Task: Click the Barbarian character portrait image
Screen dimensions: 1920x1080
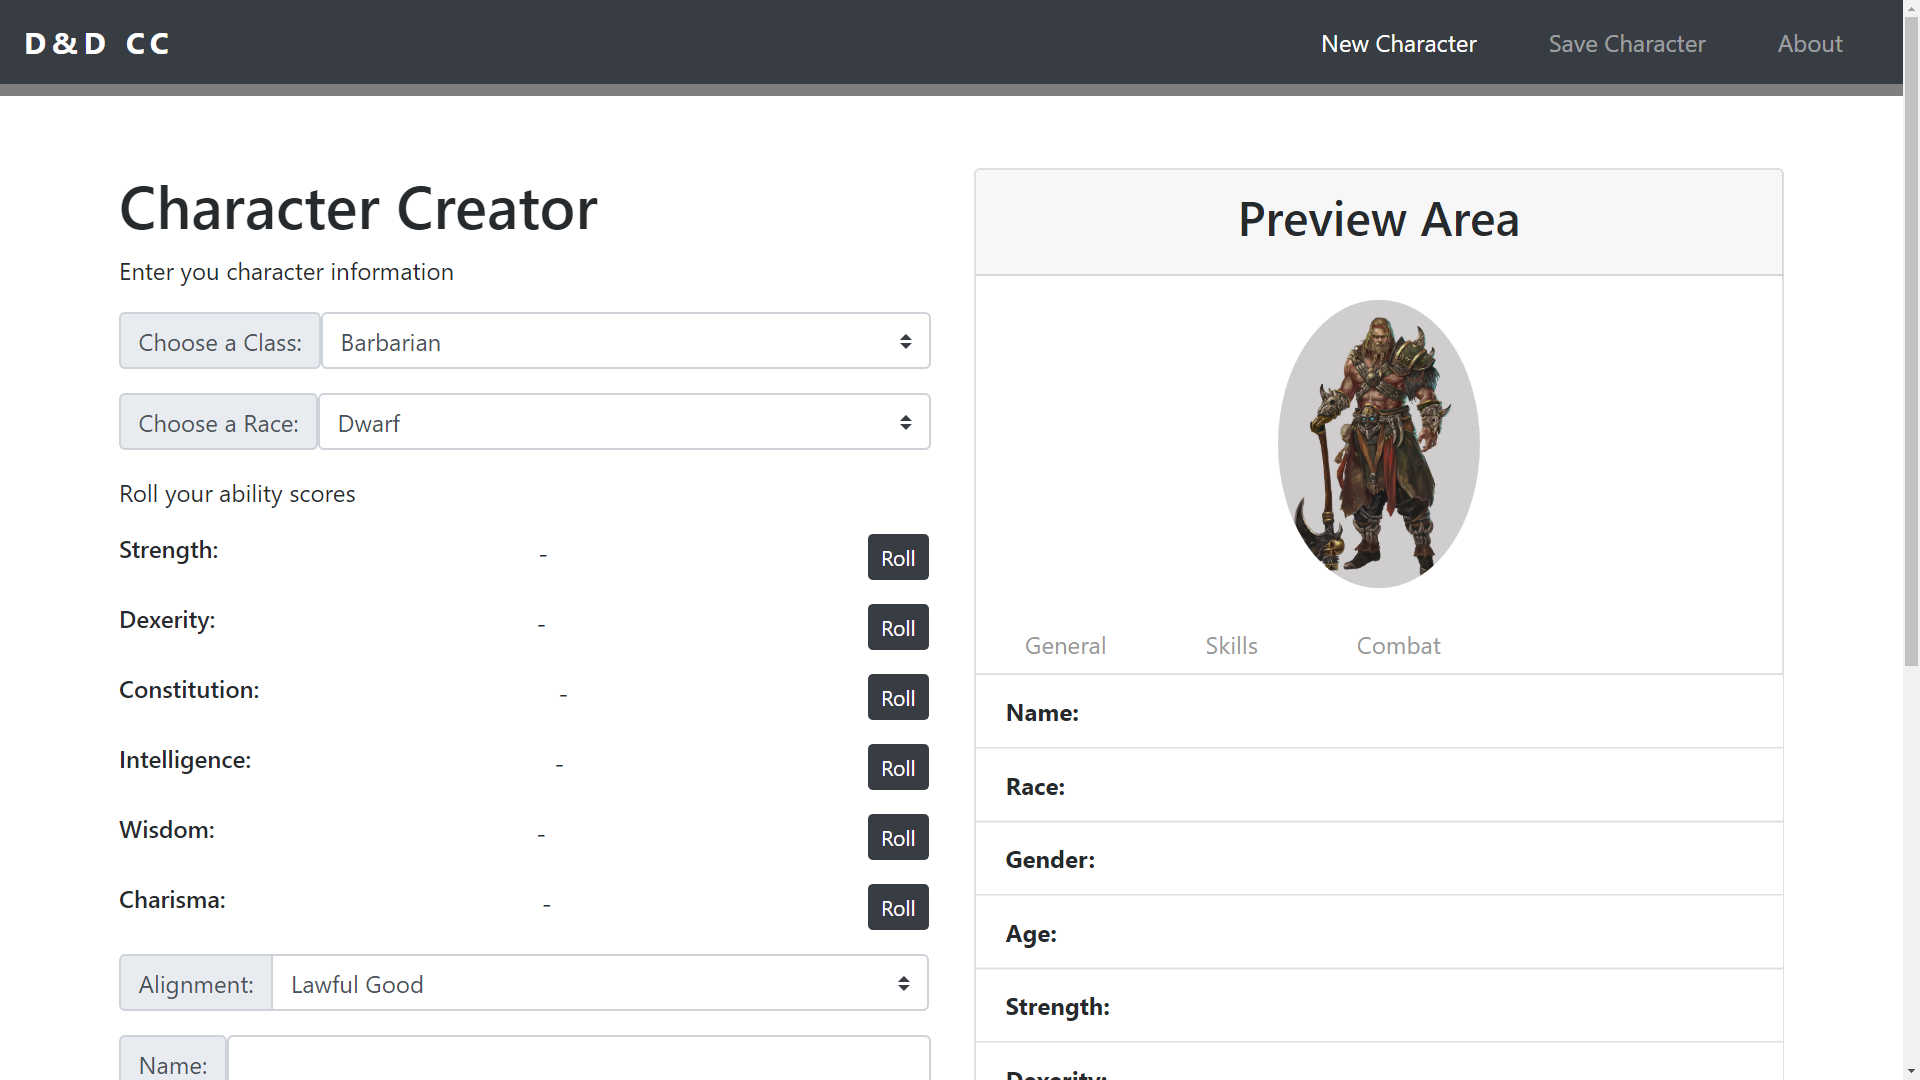Action: (1378, 444)
